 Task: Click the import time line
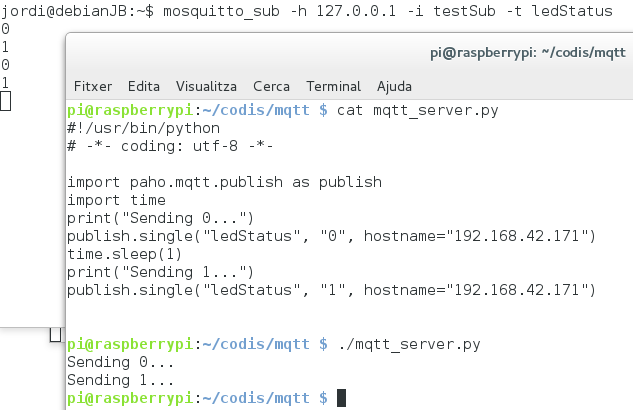(116, 200)
